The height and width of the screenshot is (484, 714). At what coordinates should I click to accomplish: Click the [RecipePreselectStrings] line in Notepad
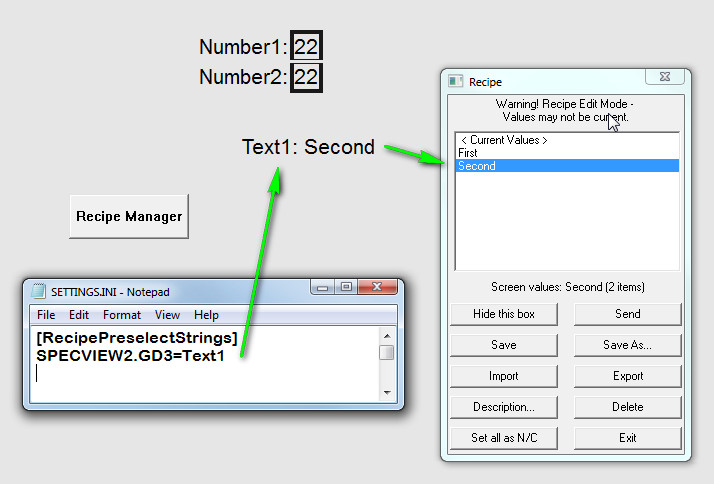tap(137, 338)
